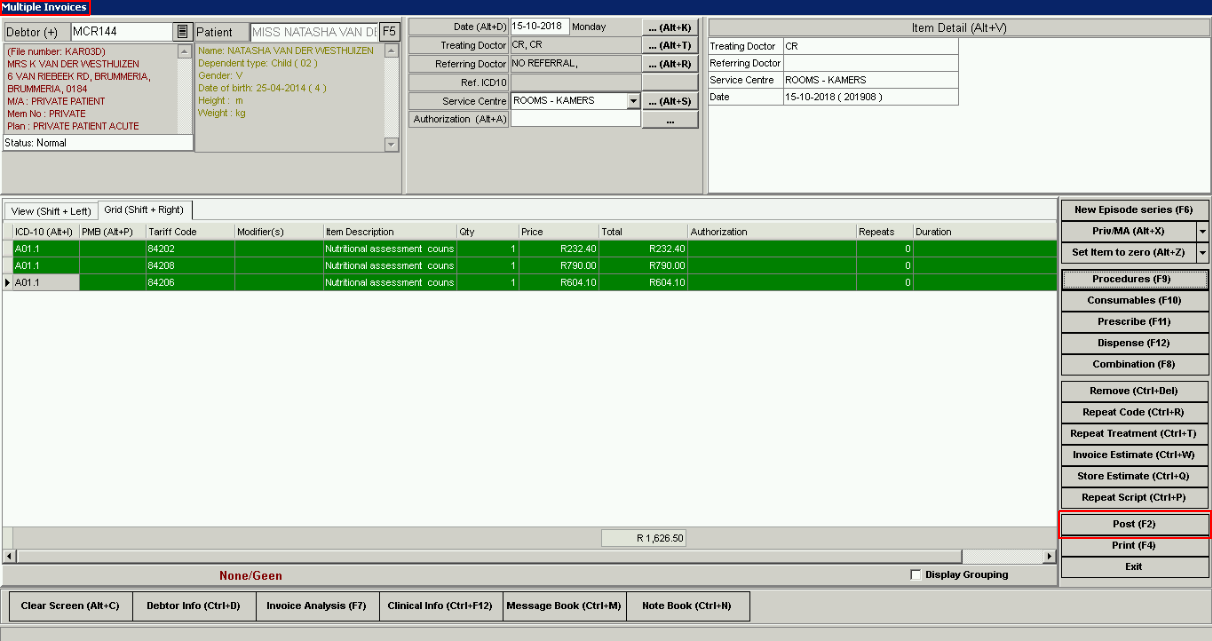Click the debtor lookup list icon
The image size is (1212, 641).
(181, 32)
